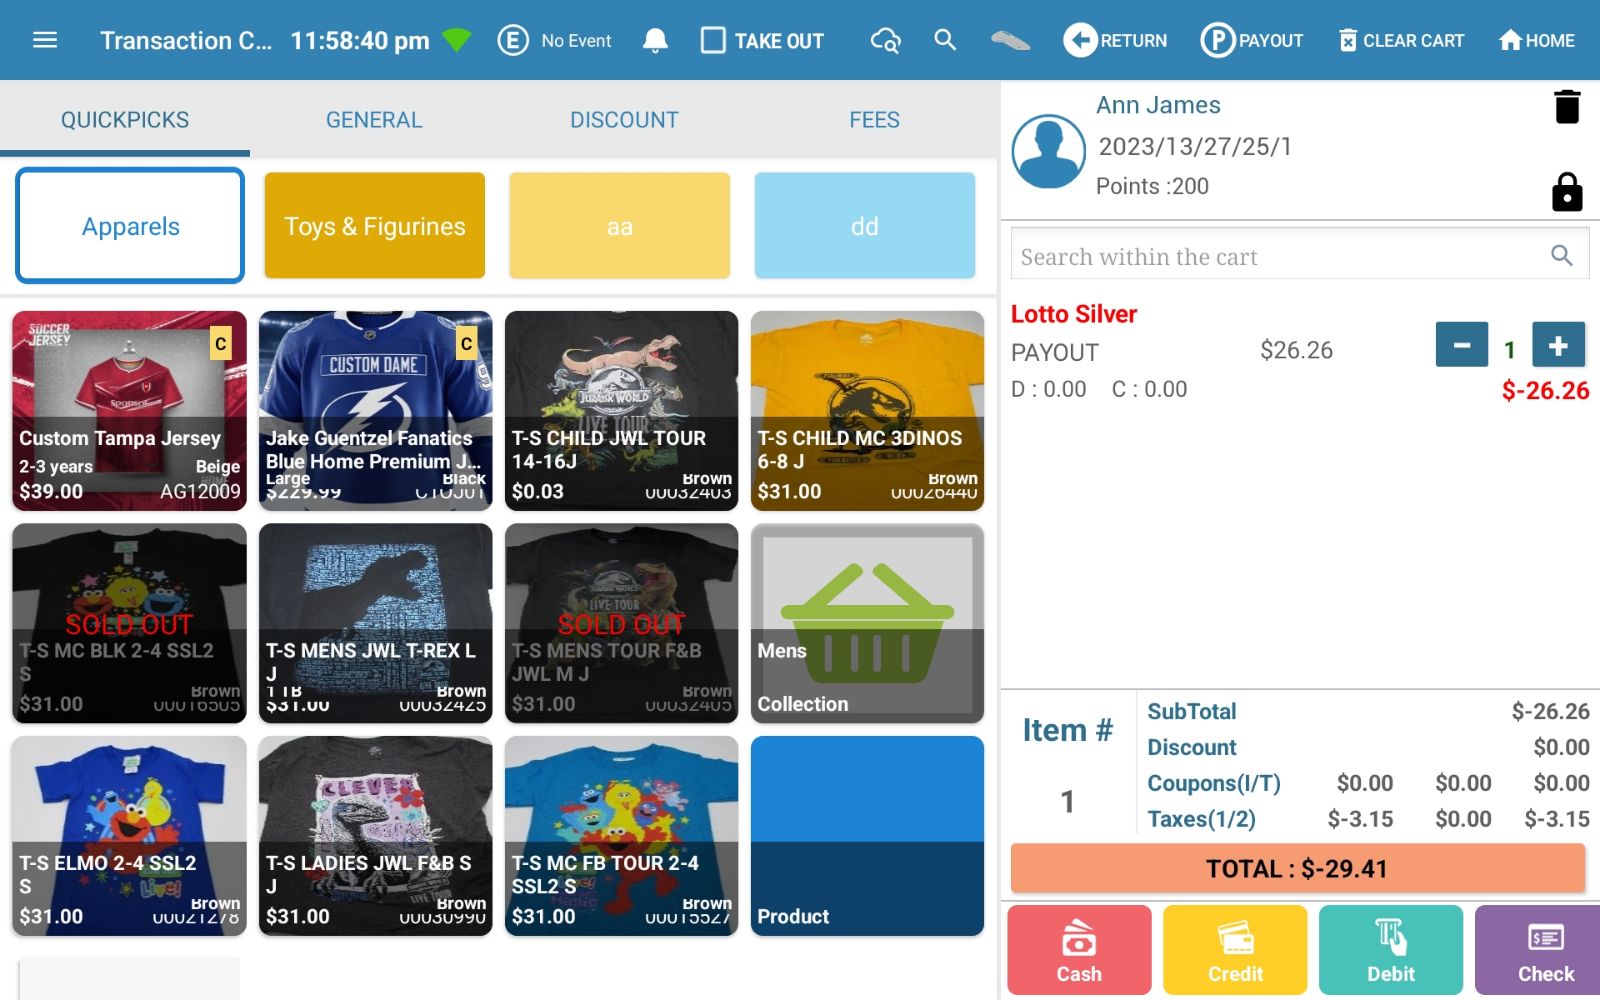The width and height of the screenshot is (1600, 1000).
Task: Toggle the Take Out checkbox
Action: pyautogui.click(x=713, y=40)
